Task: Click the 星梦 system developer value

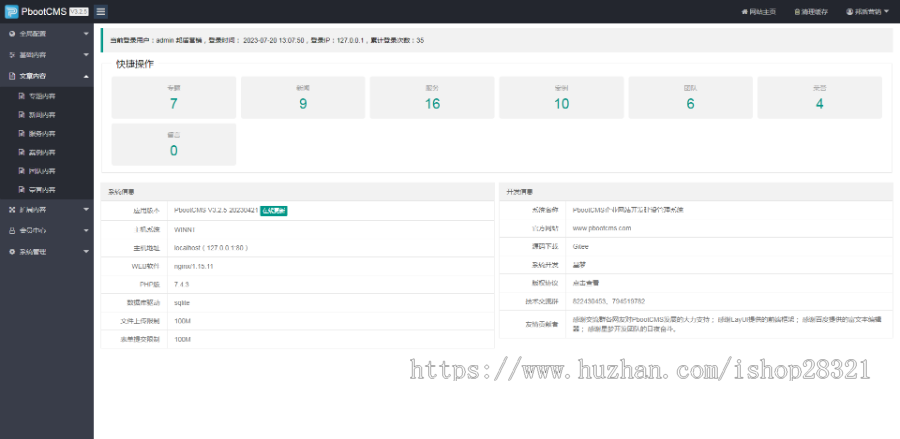Action: [x=579, y=265]
